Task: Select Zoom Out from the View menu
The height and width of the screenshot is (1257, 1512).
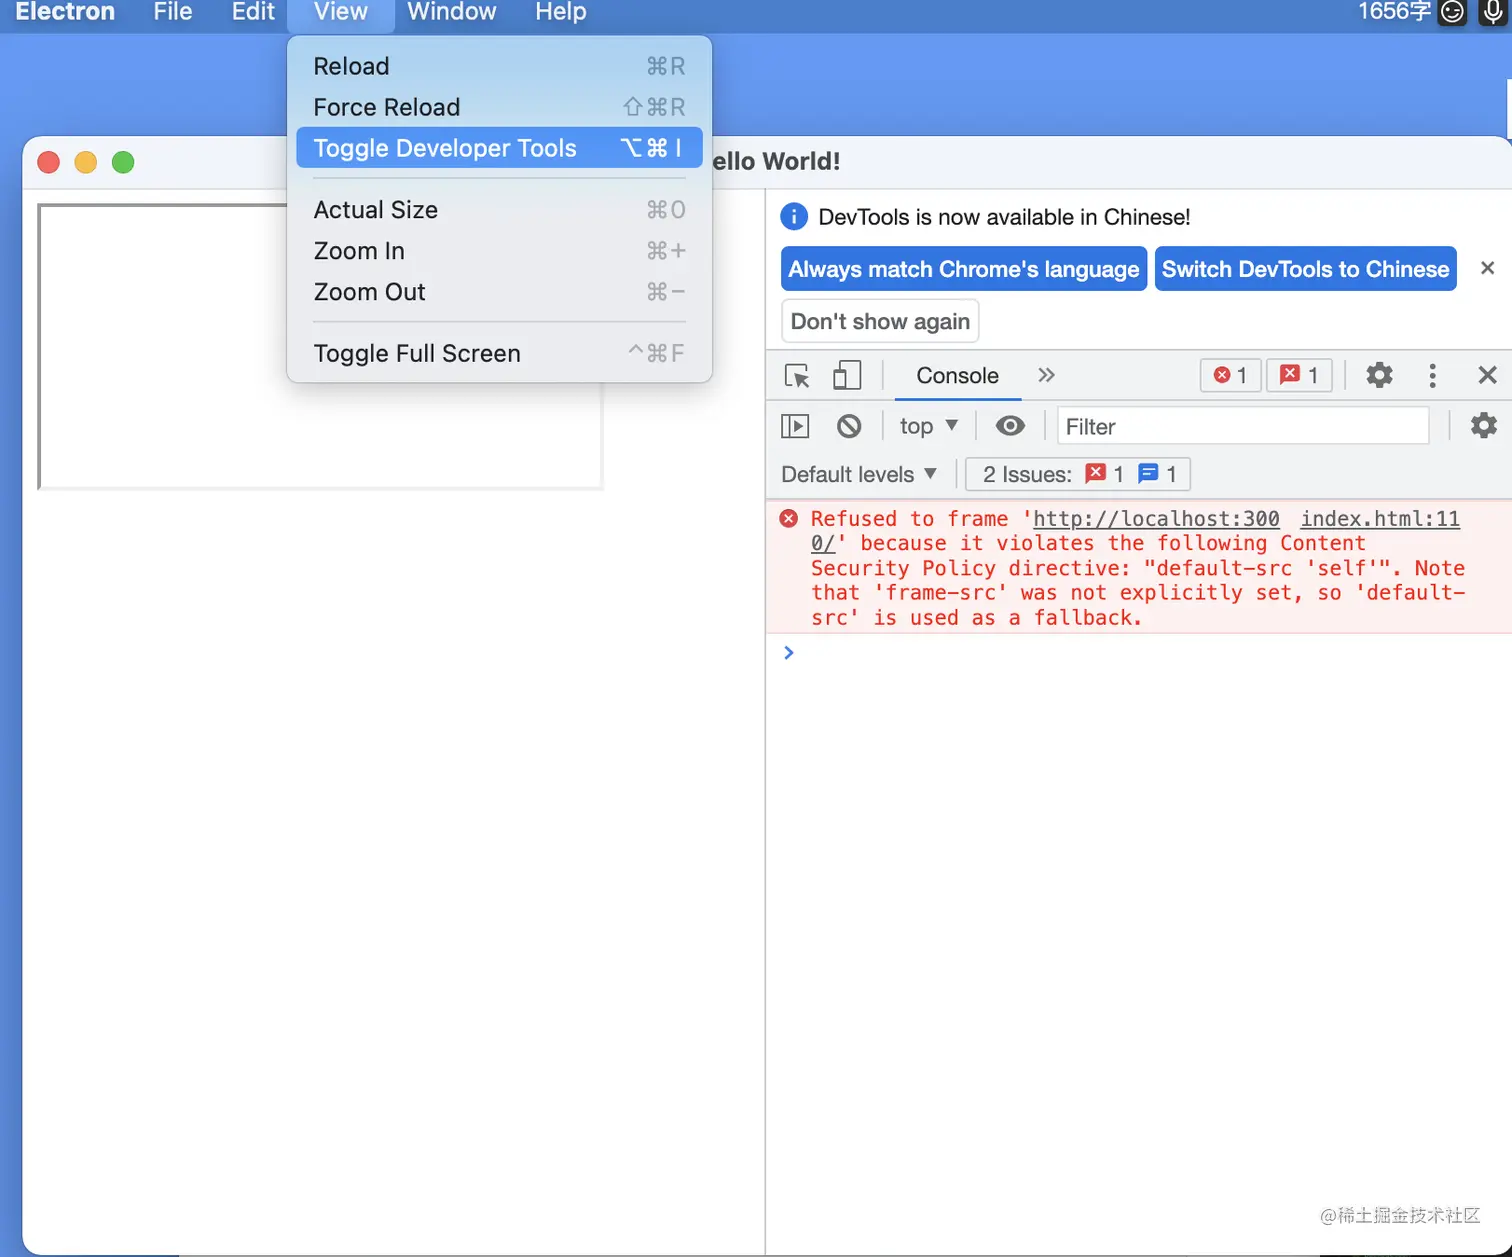Action: click(x=499, y=292)
